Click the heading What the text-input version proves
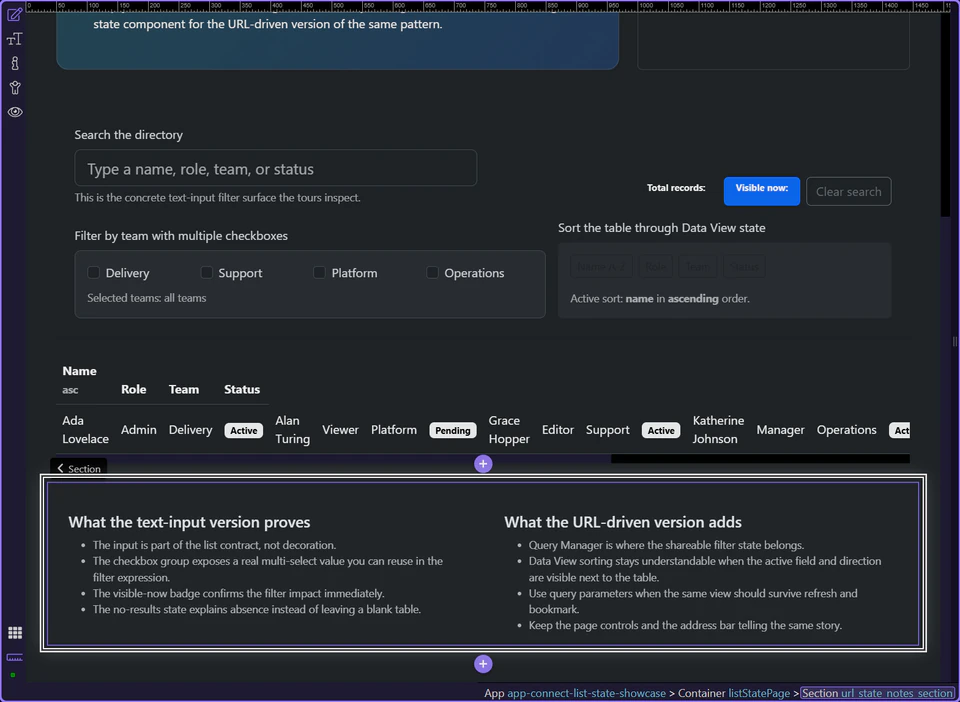The height and width of the screenshot is (702, 960). click(x=189, y=522)
